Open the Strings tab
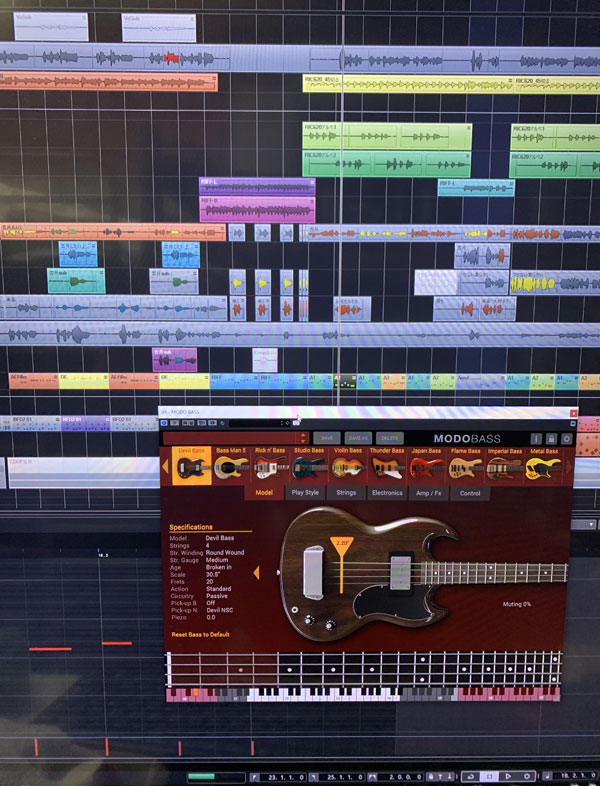Image resolution: width=600 pixels, height=786 pixels. 346,493
